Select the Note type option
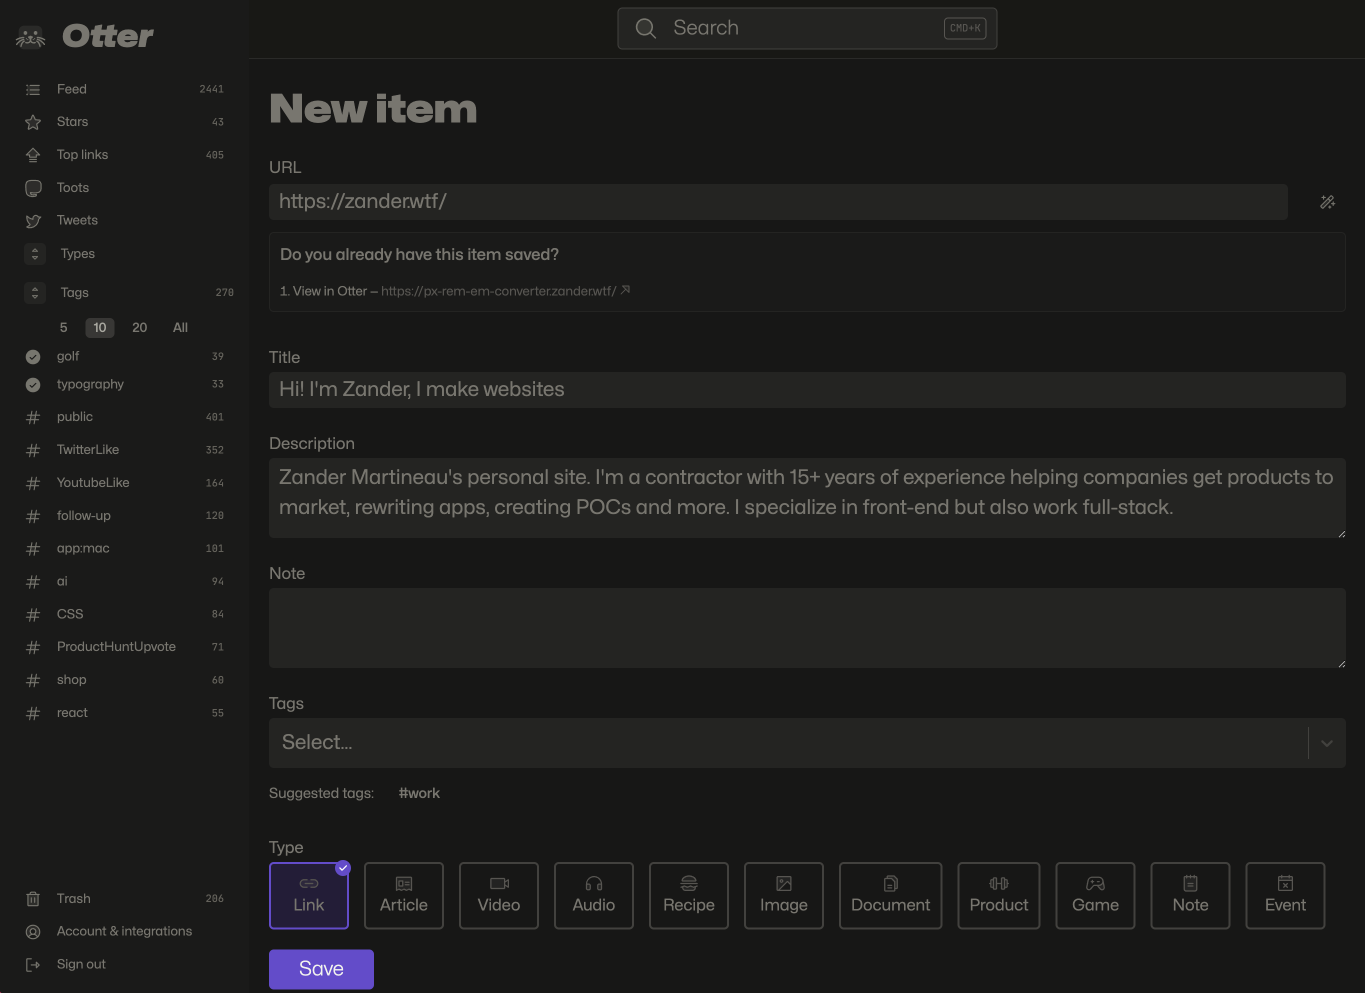This screenshot has height=993, width=1365. pos(1191,896)
